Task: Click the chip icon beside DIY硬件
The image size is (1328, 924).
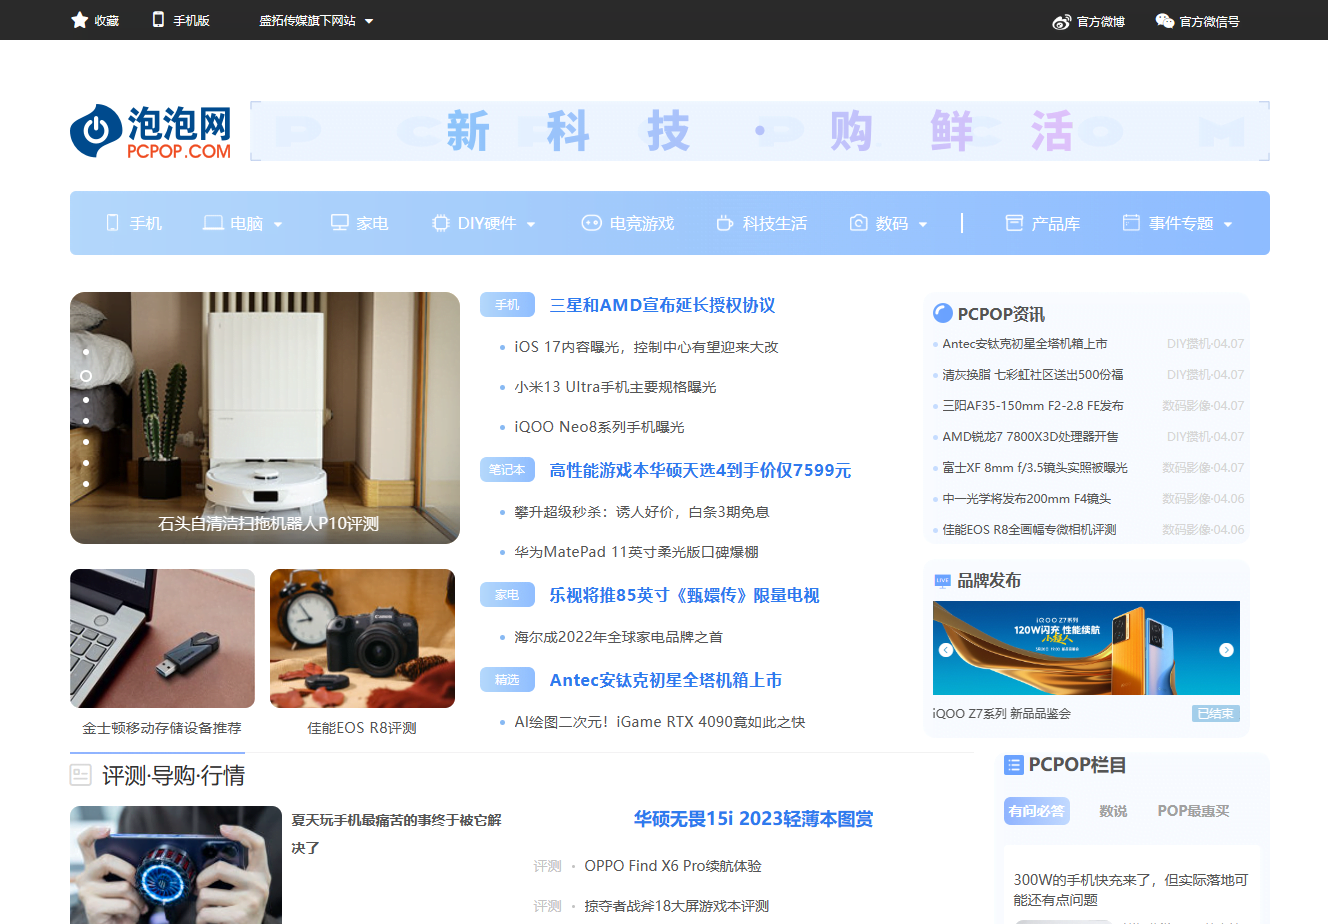Action: click(440, 223)
